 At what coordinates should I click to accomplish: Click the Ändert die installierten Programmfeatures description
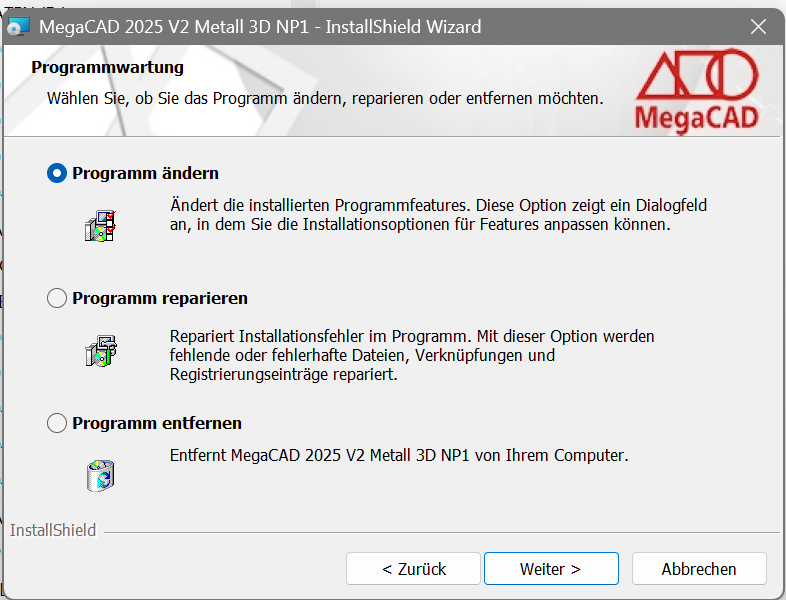click(438, 215)
